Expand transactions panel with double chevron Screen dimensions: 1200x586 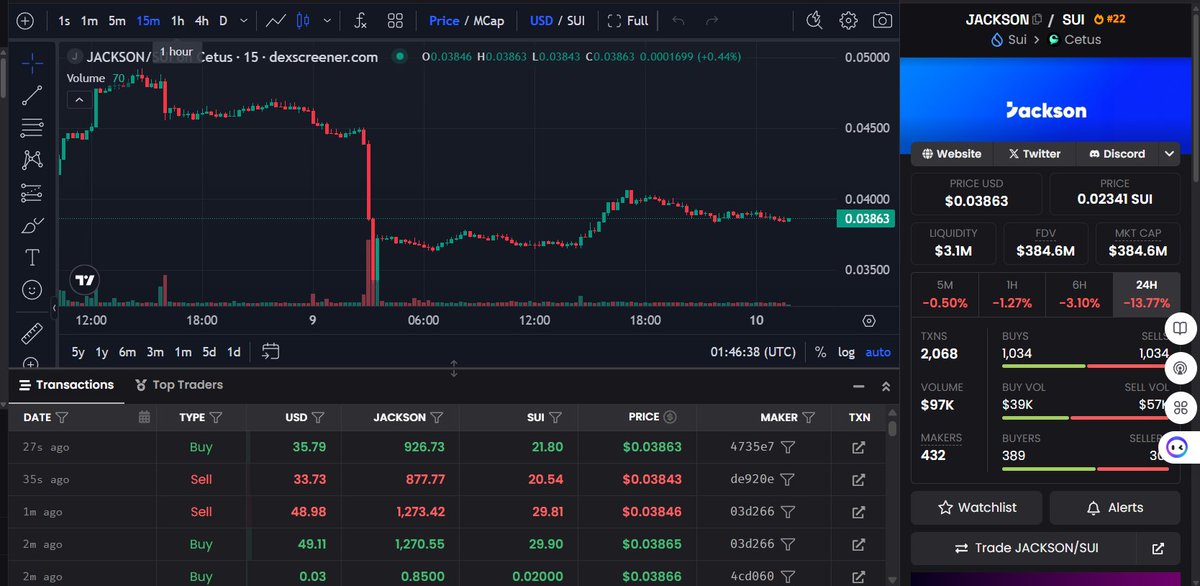pyautogui.click(x=886, y=386)
